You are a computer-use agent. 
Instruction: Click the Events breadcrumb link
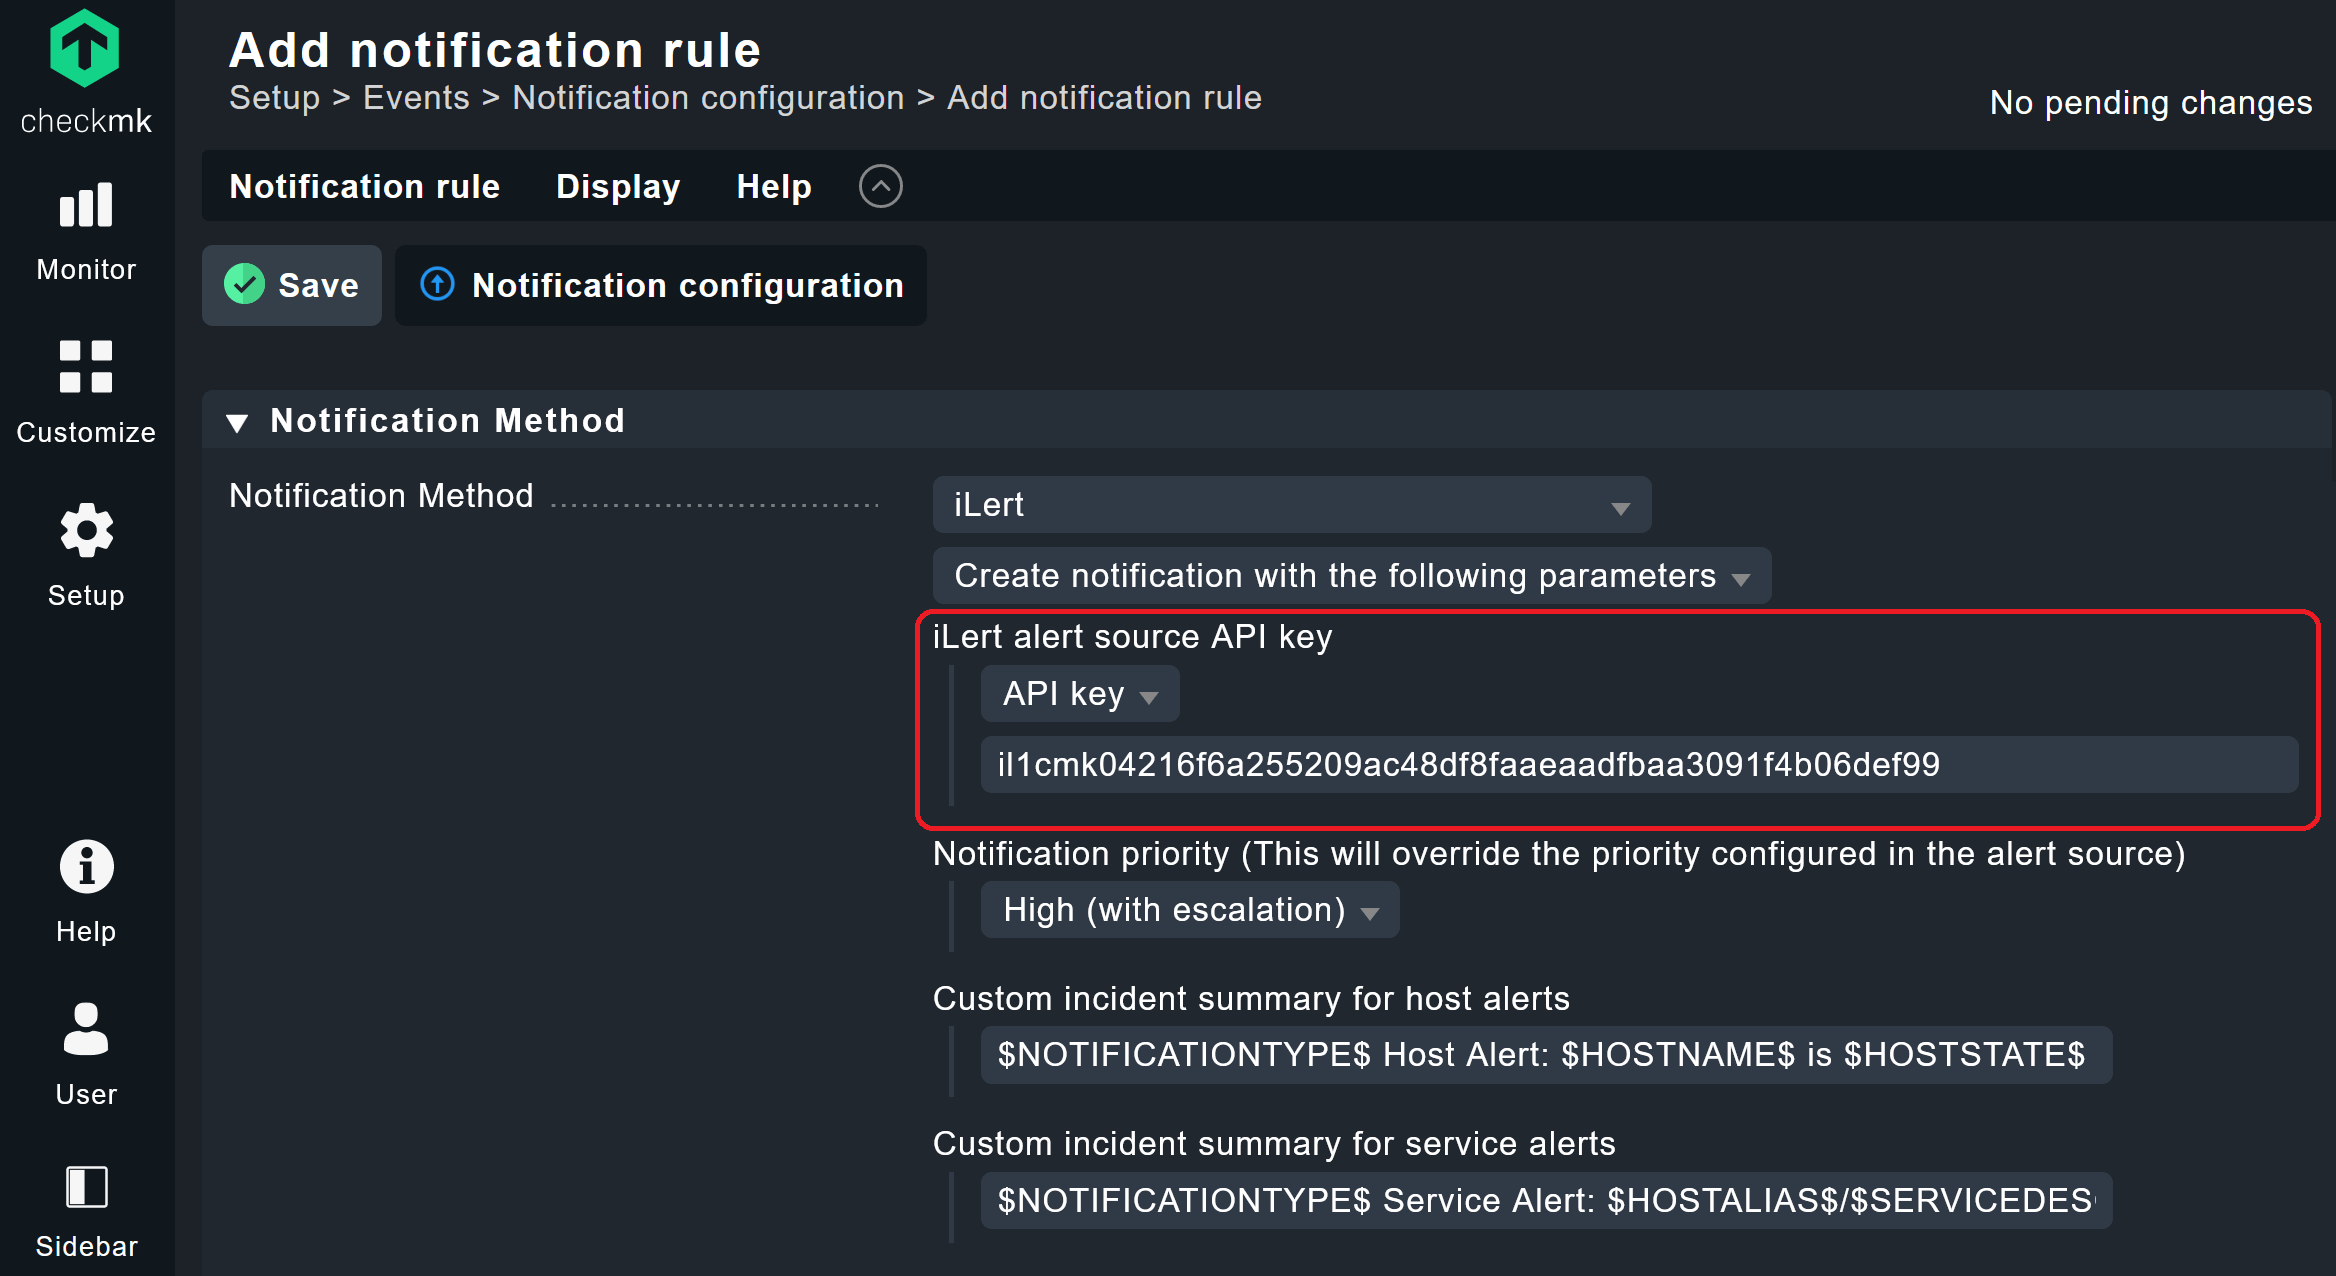pos(416,98)
